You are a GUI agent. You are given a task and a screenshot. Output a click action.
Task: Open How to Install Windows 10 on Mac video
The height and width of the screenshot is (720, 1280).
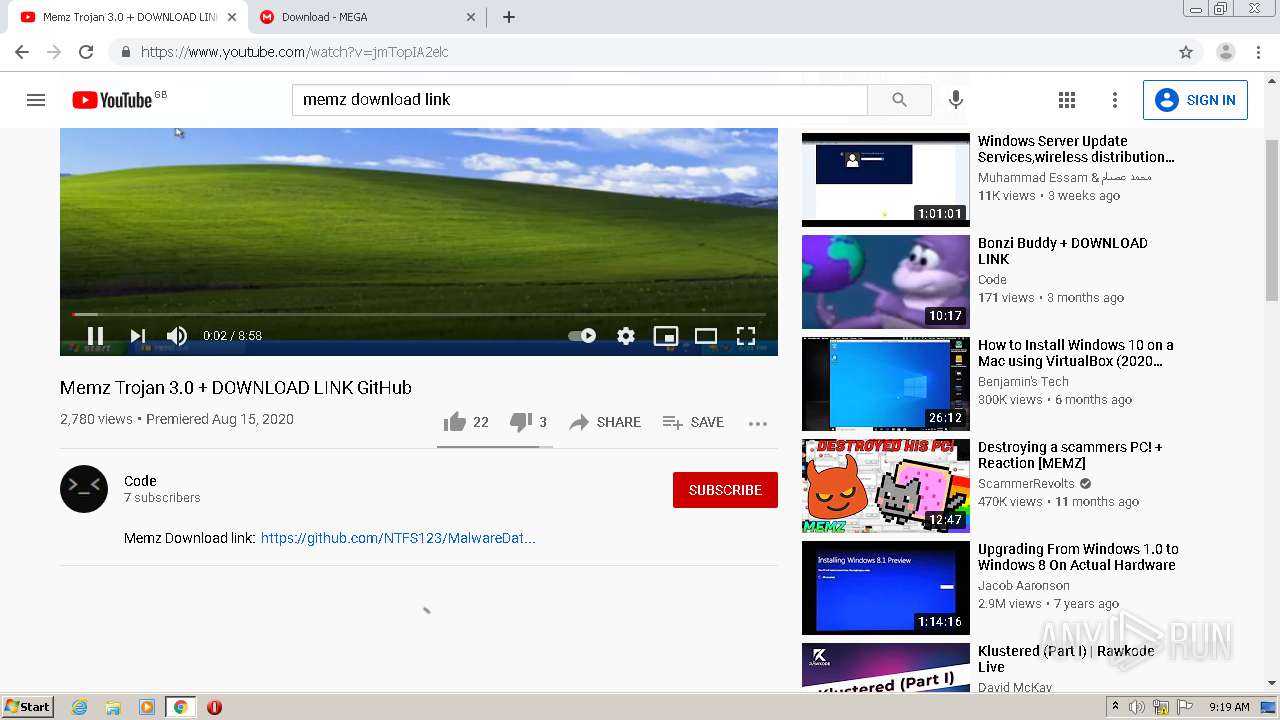point(1075,353)
